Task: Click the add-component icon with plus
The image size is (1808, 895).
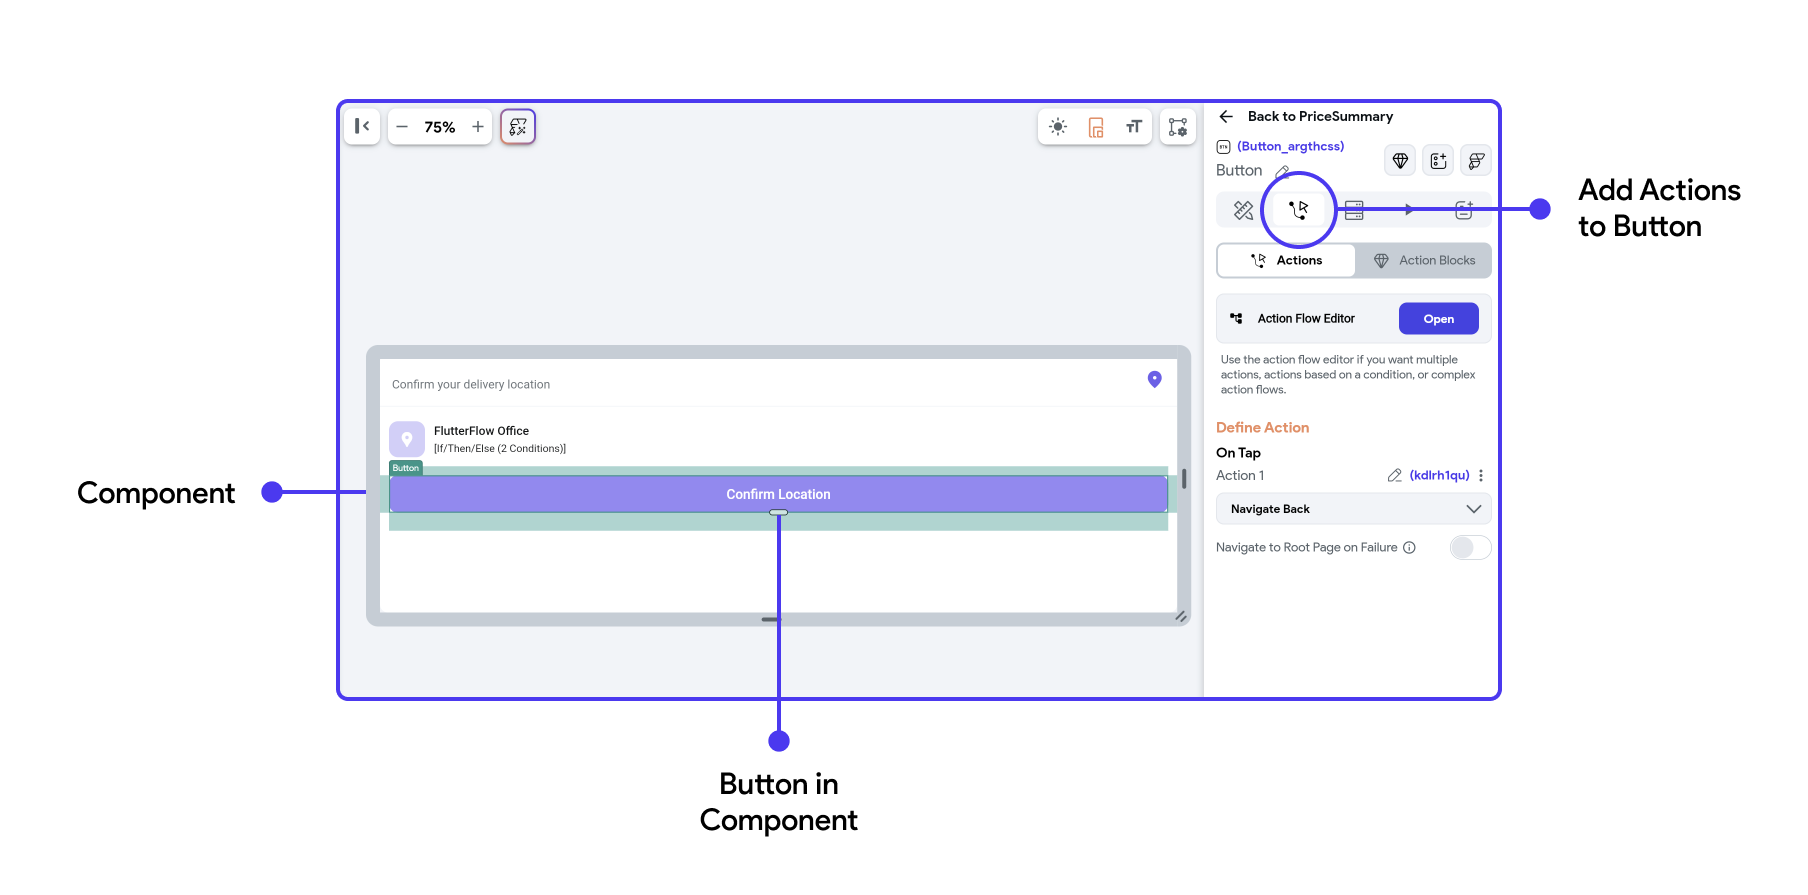Action: pyautogui.click(x=1438, y=161)
